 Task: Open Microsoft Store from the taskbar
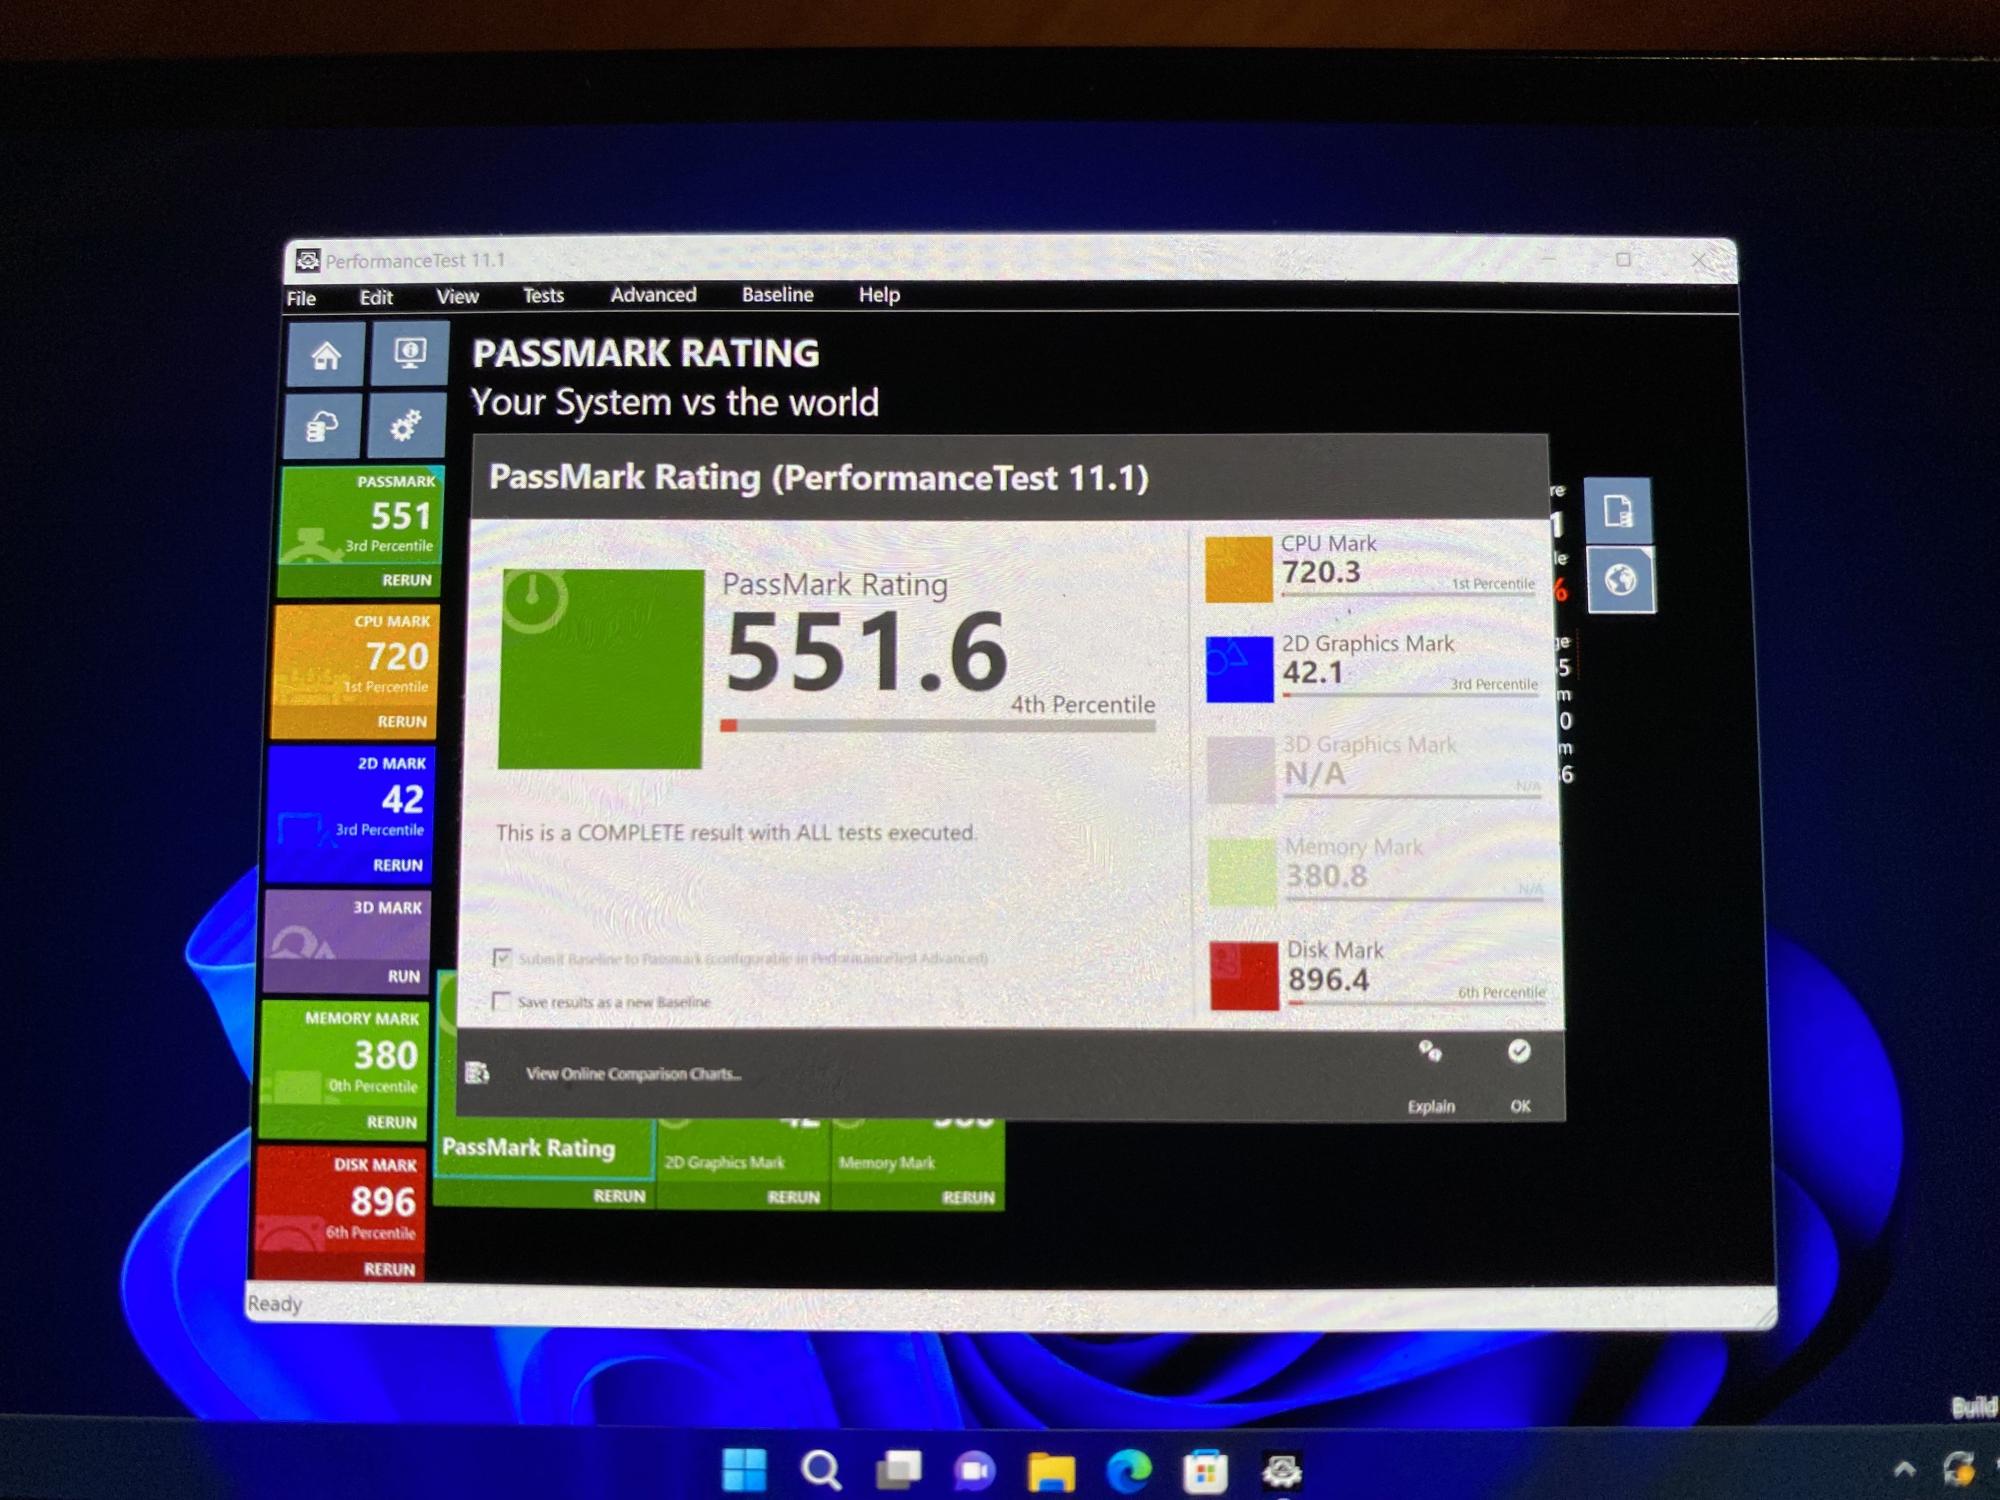tap(1205, 1471)
